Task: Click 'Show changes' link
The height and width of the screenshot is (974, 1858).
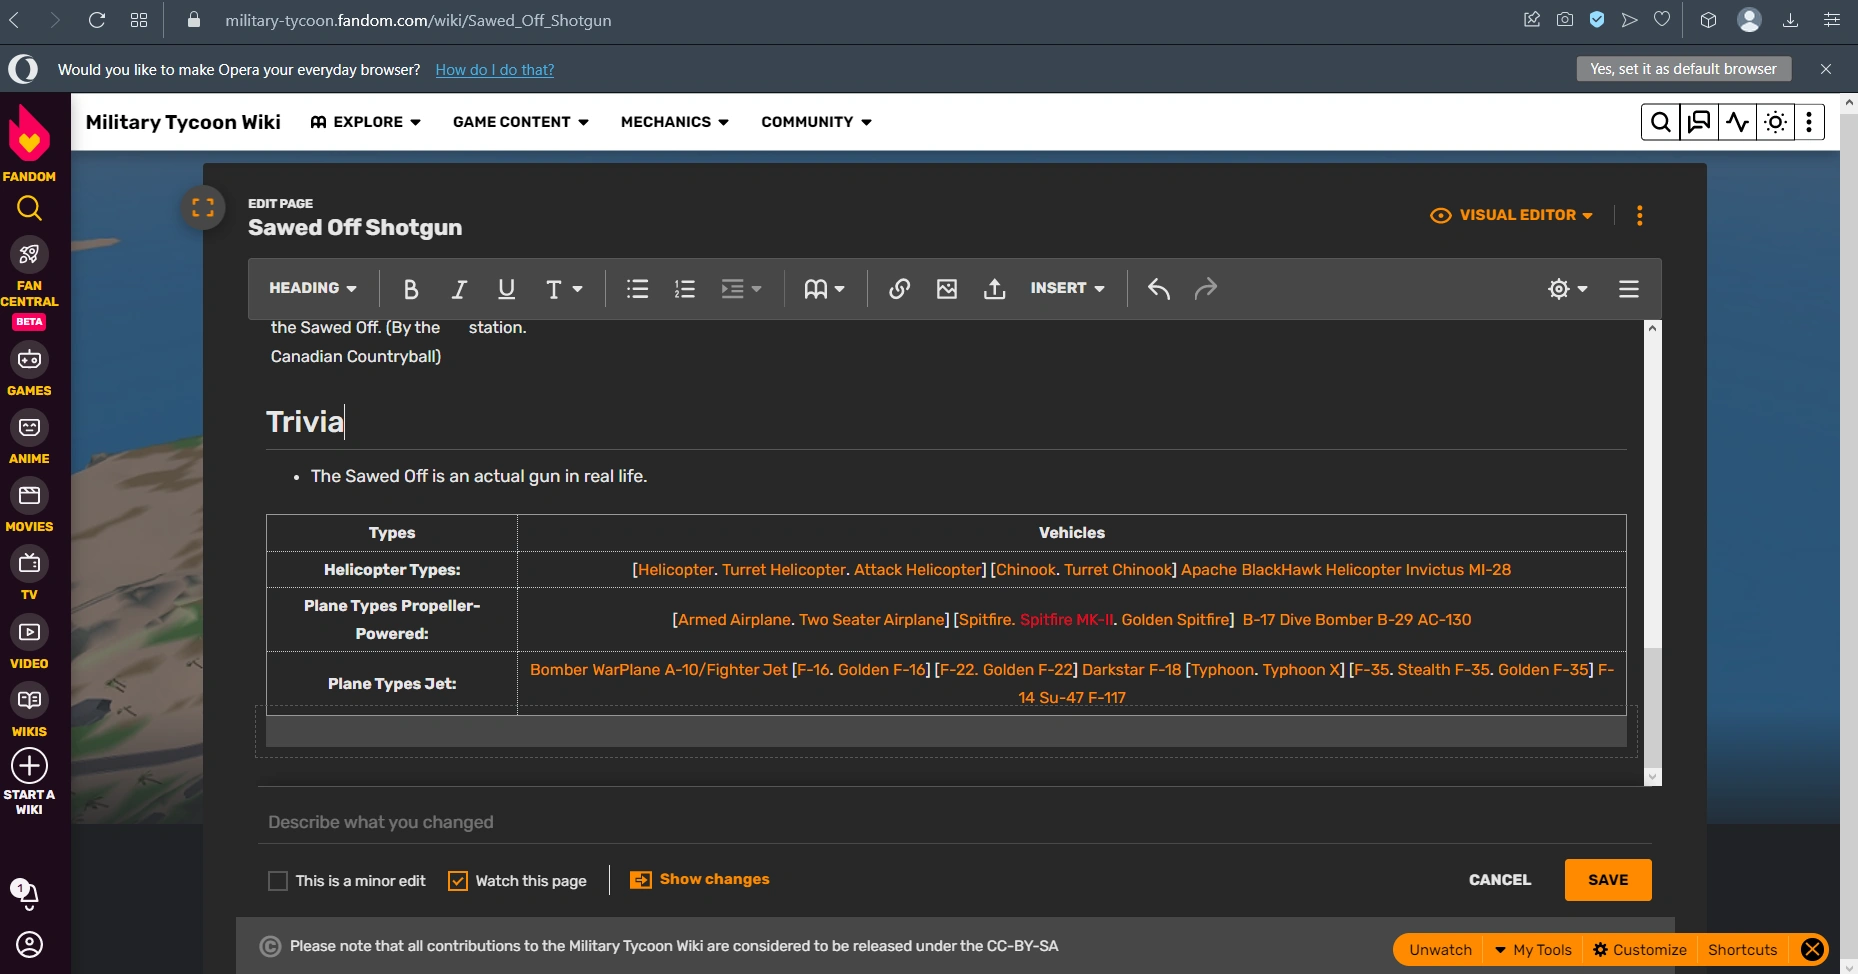Action: click(714, 879)
